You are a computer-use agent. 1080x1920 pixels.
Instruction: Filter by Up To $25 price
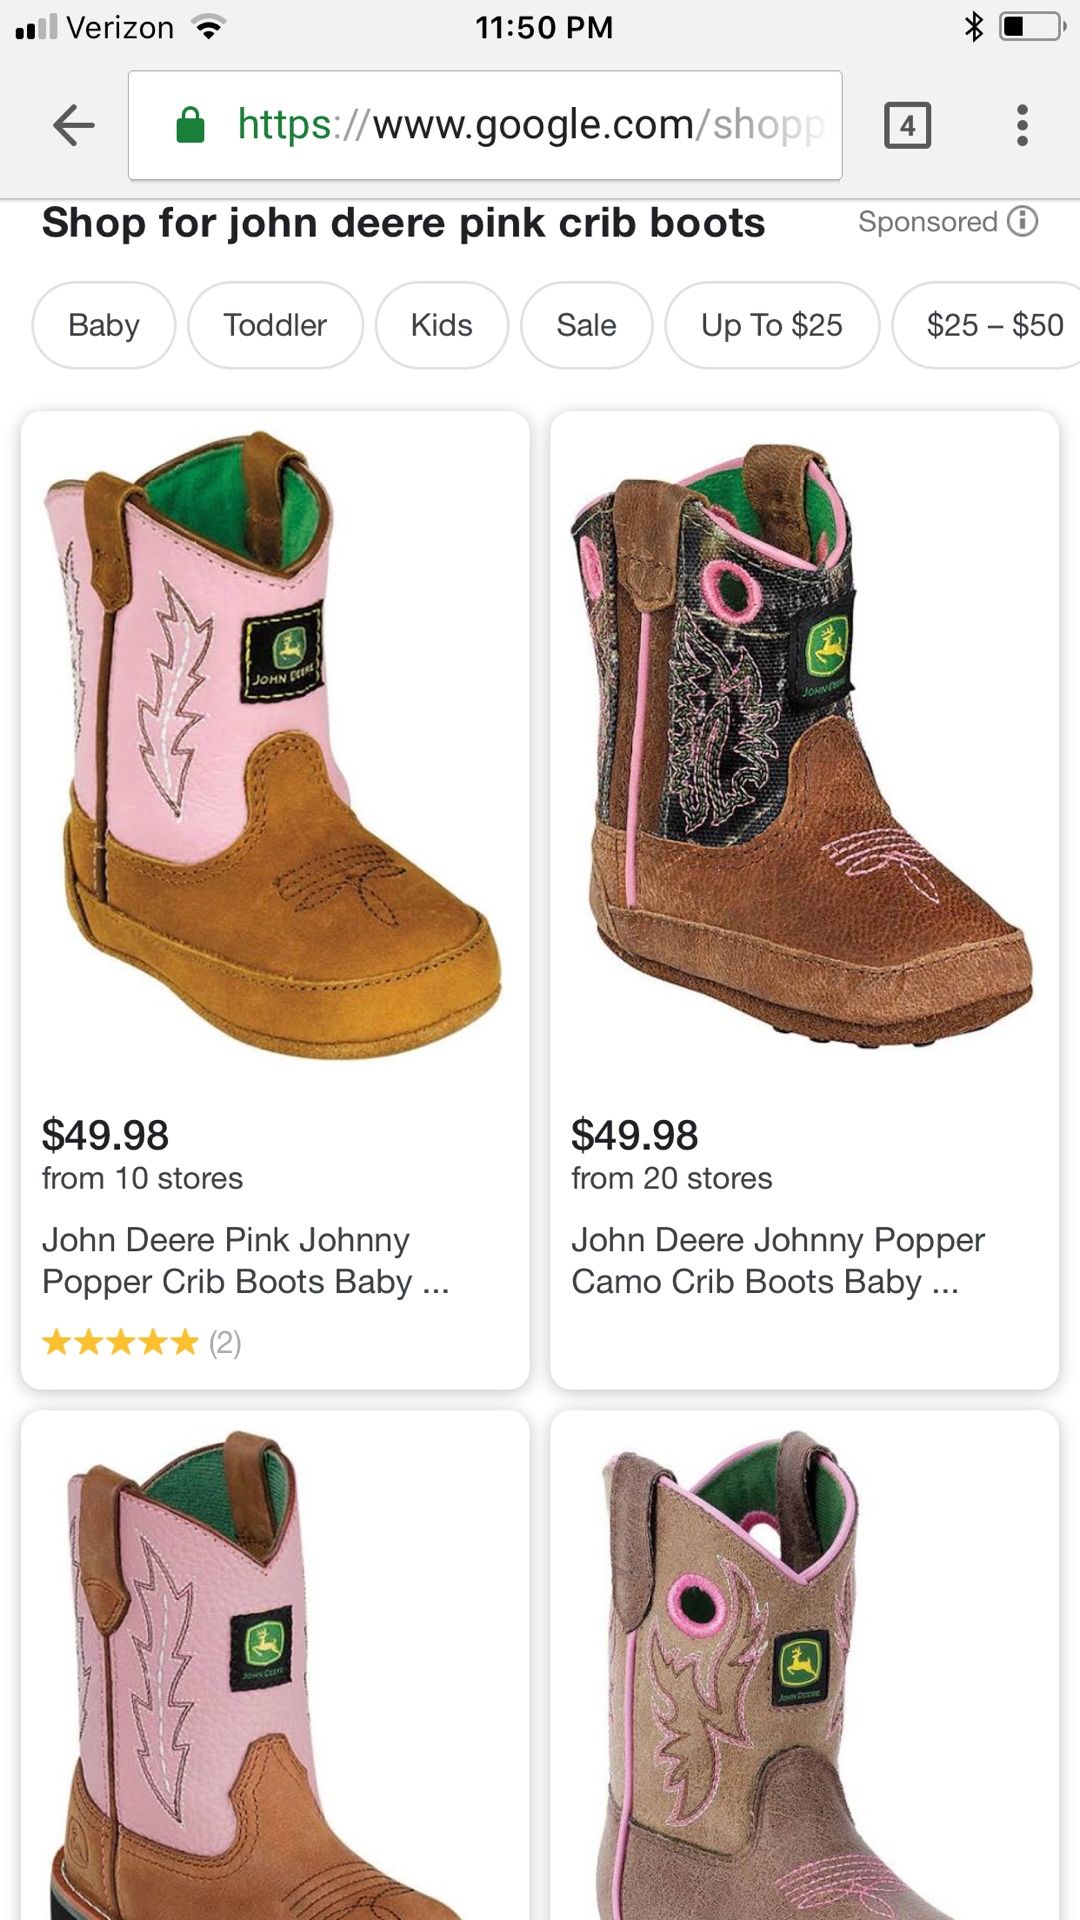[772, 325]
